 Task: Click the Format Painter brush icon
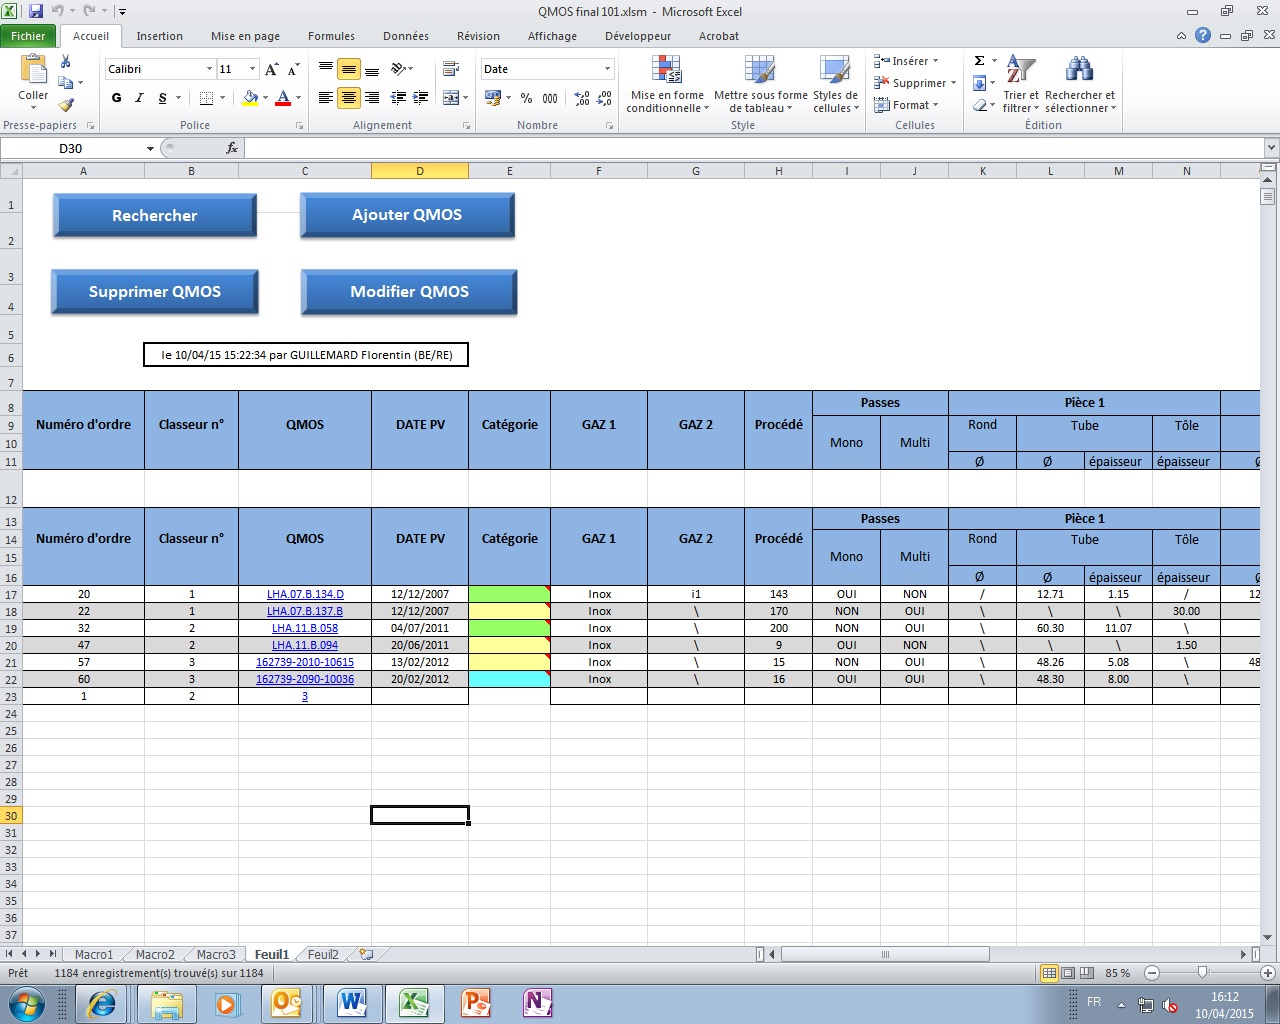(66, 104)
